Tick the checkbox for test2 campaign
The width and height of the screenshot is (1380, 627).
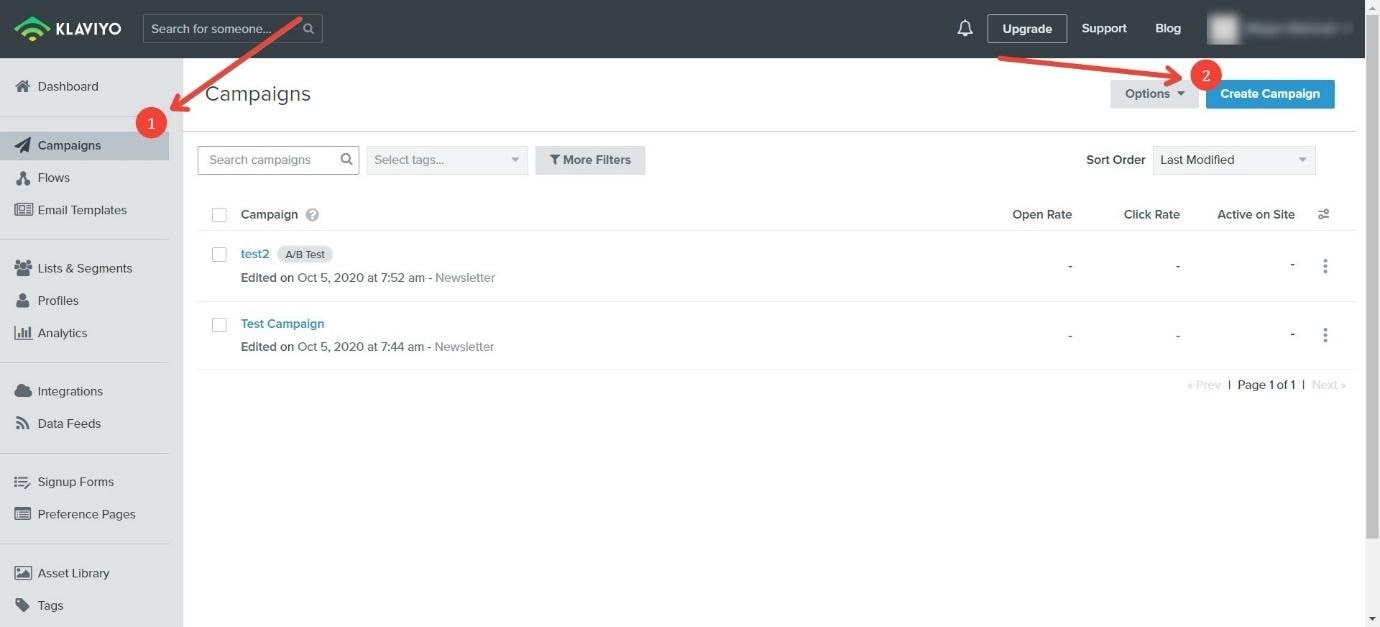point(219,254)
